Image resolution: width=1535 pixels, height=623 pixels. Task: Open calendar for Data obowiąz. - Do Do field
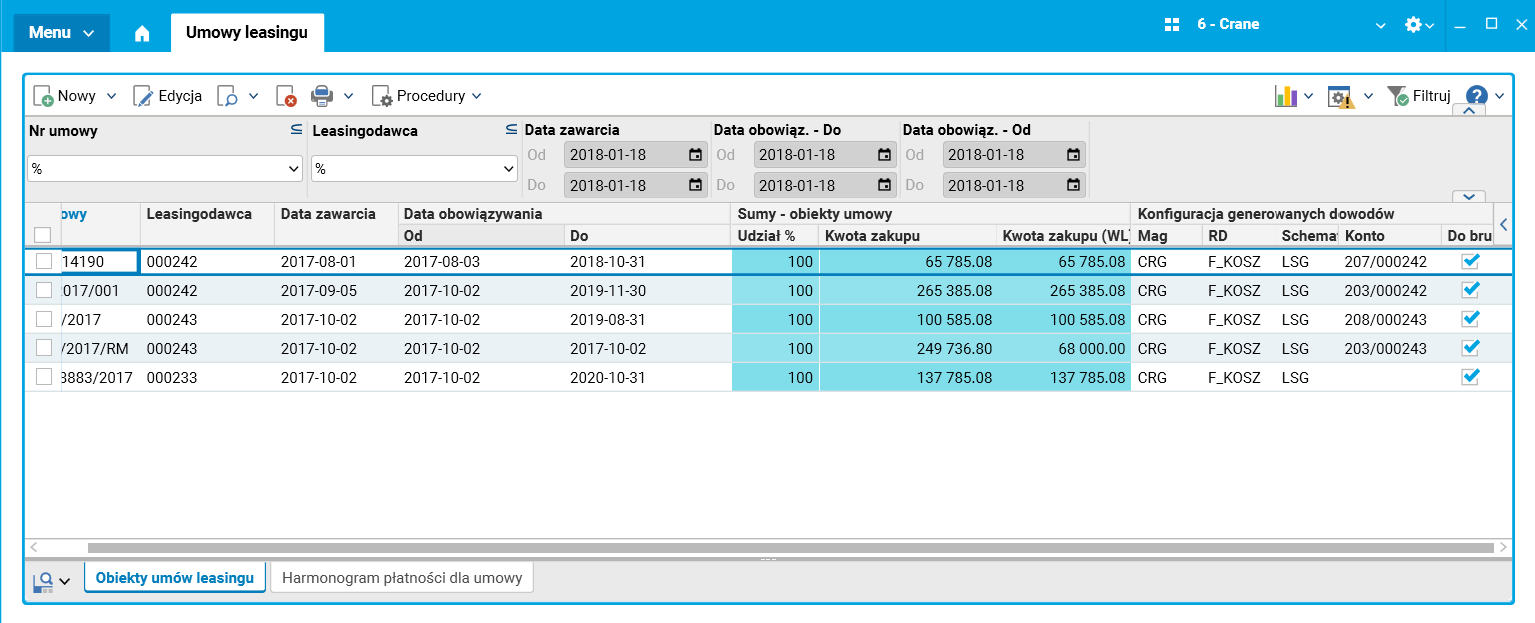click(884, 185)
